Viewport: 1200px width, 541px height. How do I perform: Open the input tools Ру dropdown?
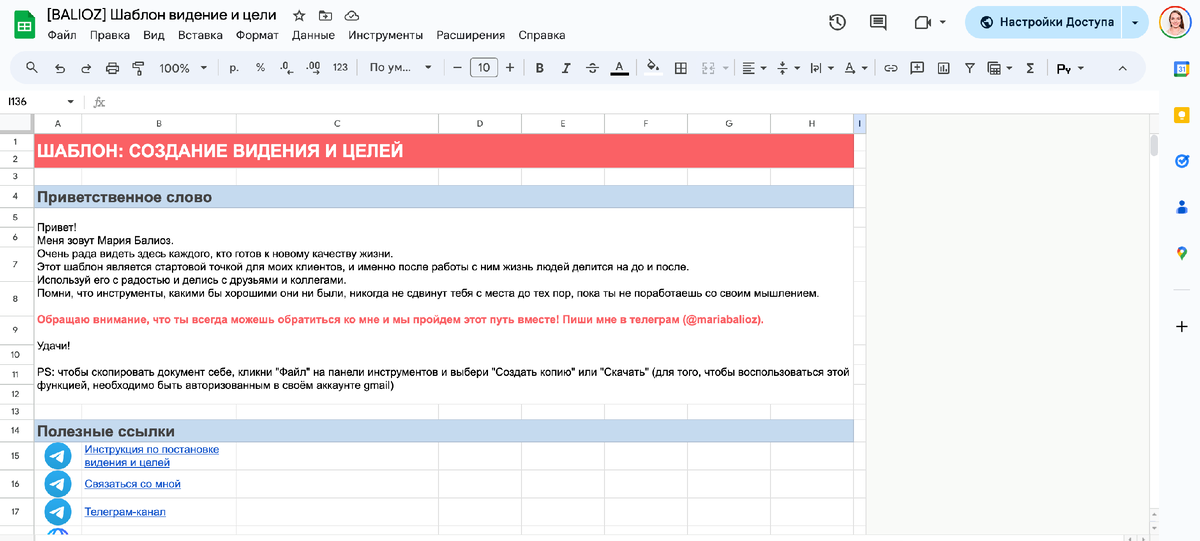[1070, 68]
